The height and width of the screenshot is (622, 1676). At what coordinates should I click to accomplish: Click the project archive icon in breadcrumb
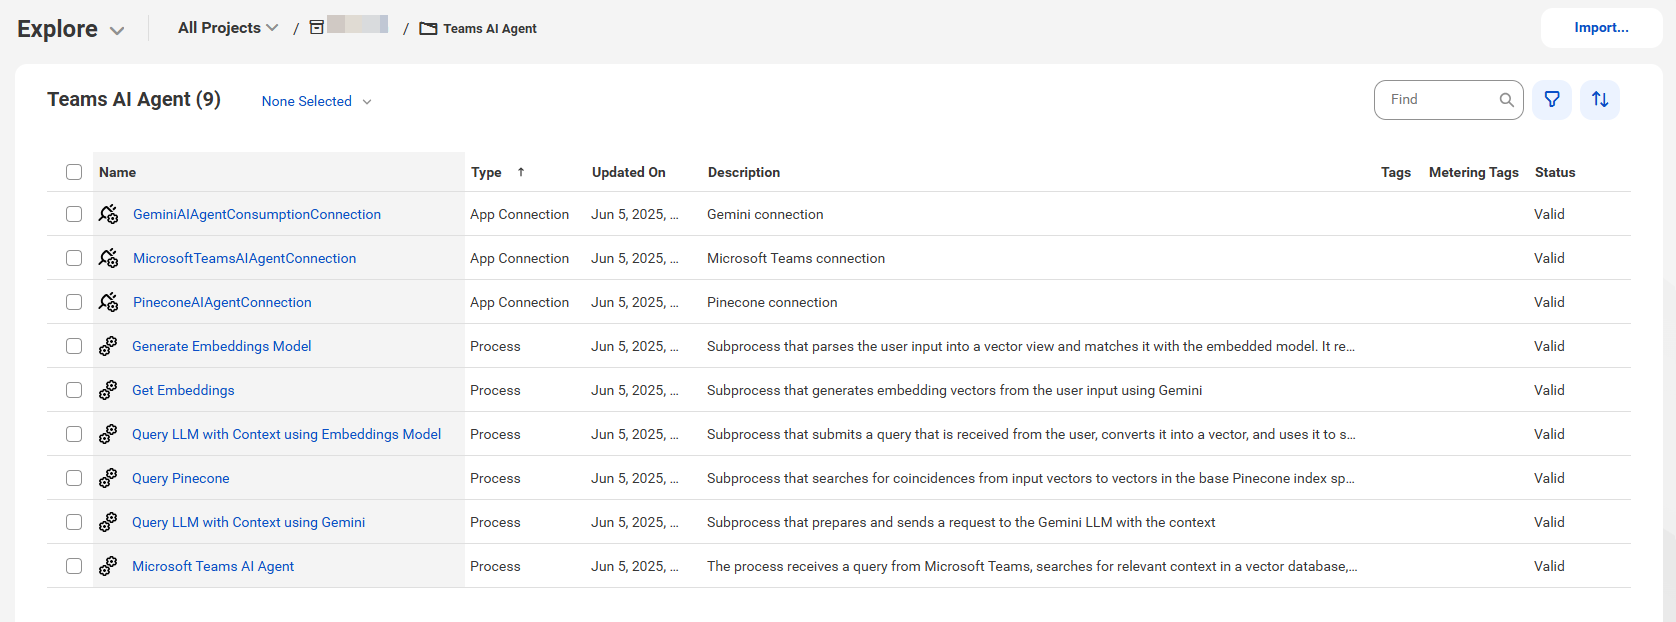click(317, 28)
